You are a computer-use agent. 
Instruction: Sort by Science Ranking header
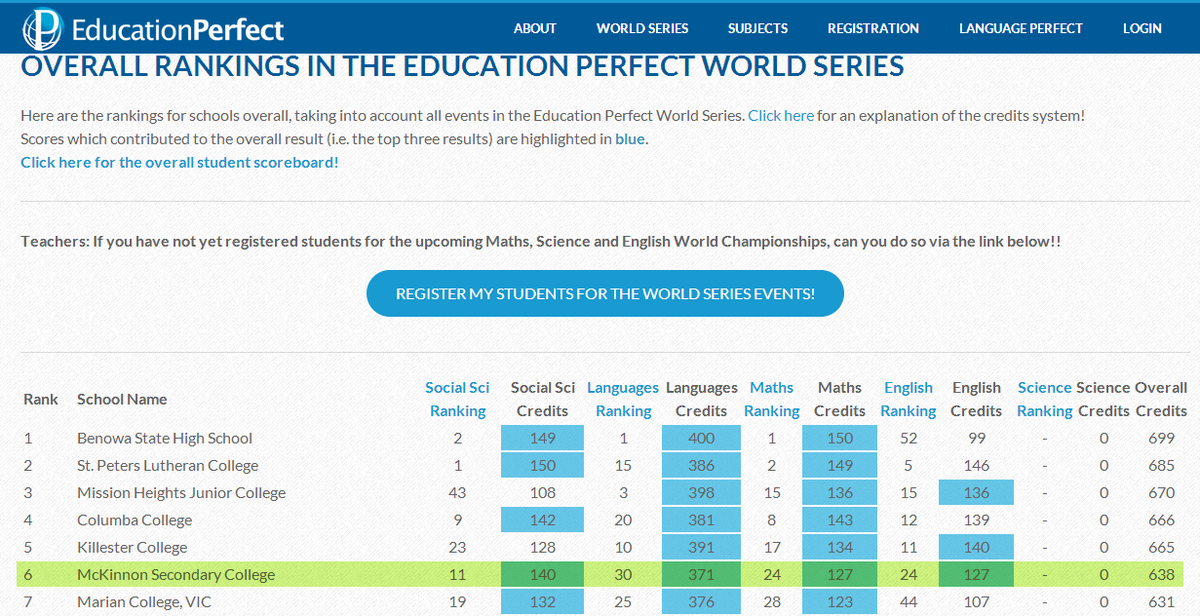[x=1045, y=399]
